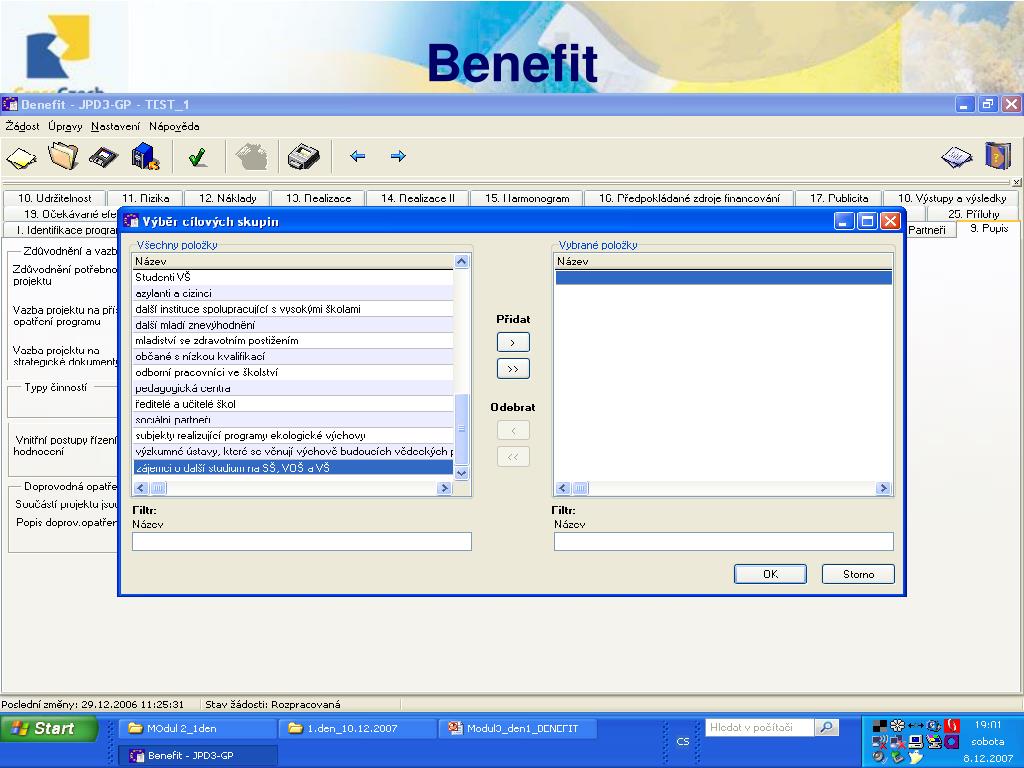Click the left arrow under the Všechny položky list
Screen dimensions: 1024x768
click(140, 488)
